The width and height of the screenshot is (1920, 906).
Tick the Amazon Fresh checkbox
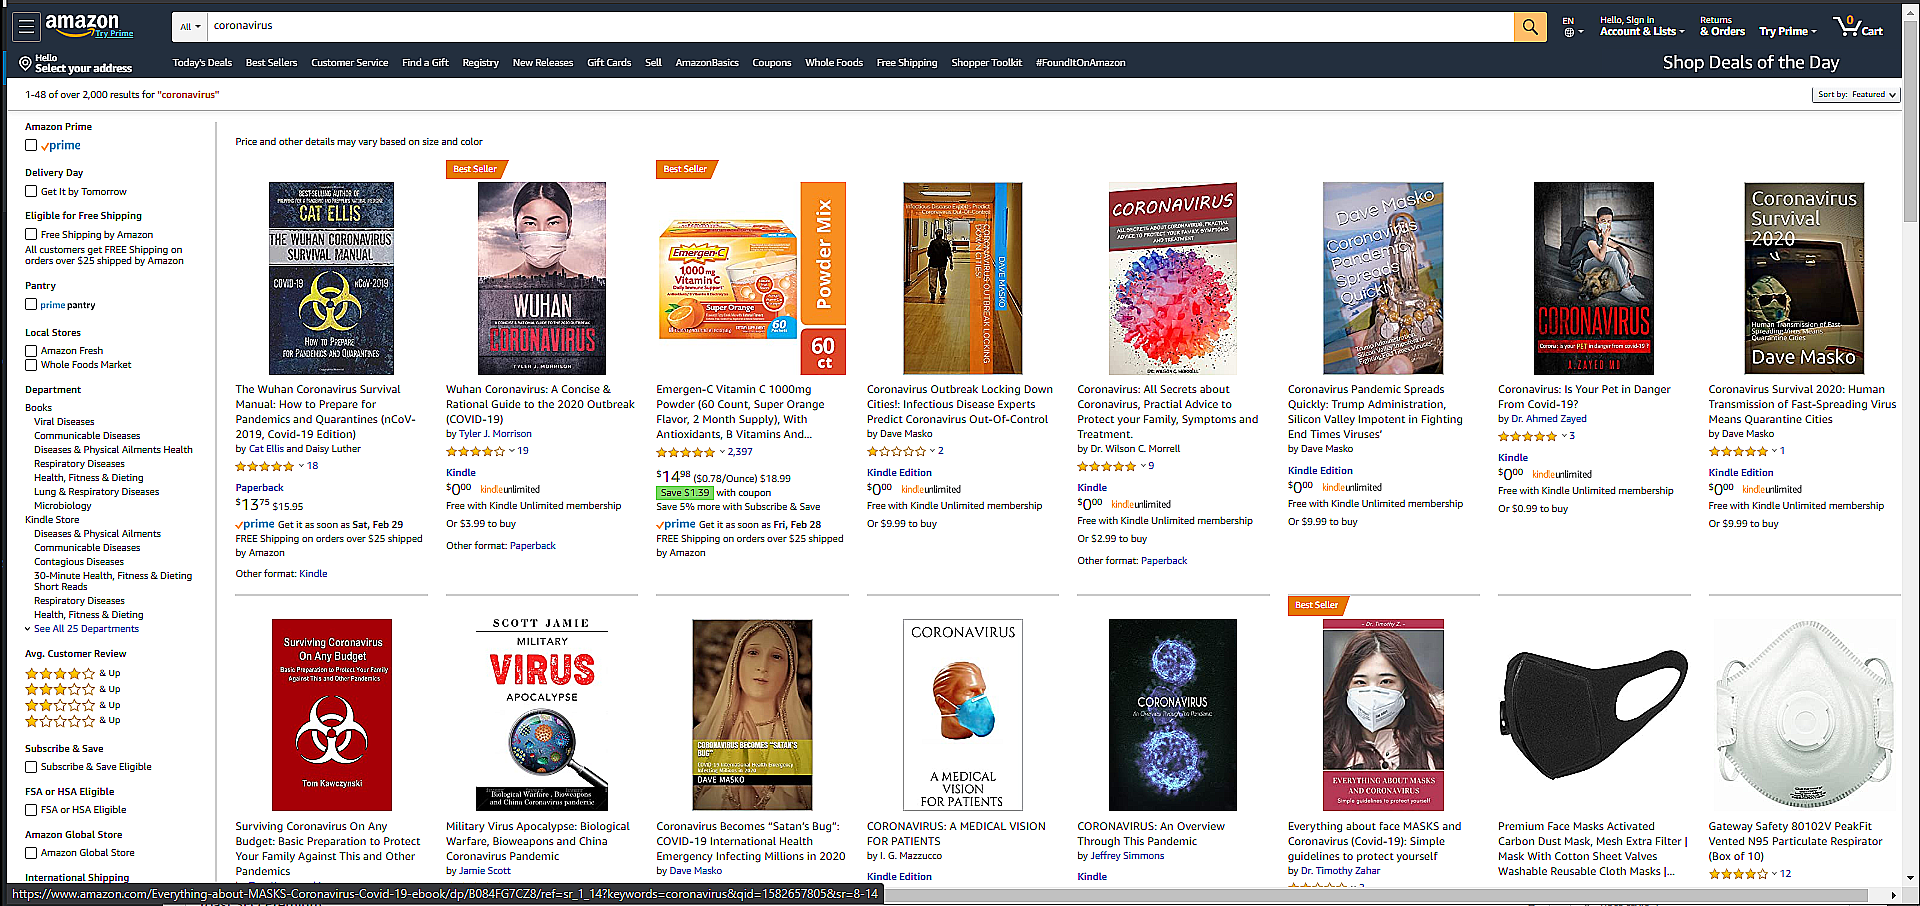point(31,351)
